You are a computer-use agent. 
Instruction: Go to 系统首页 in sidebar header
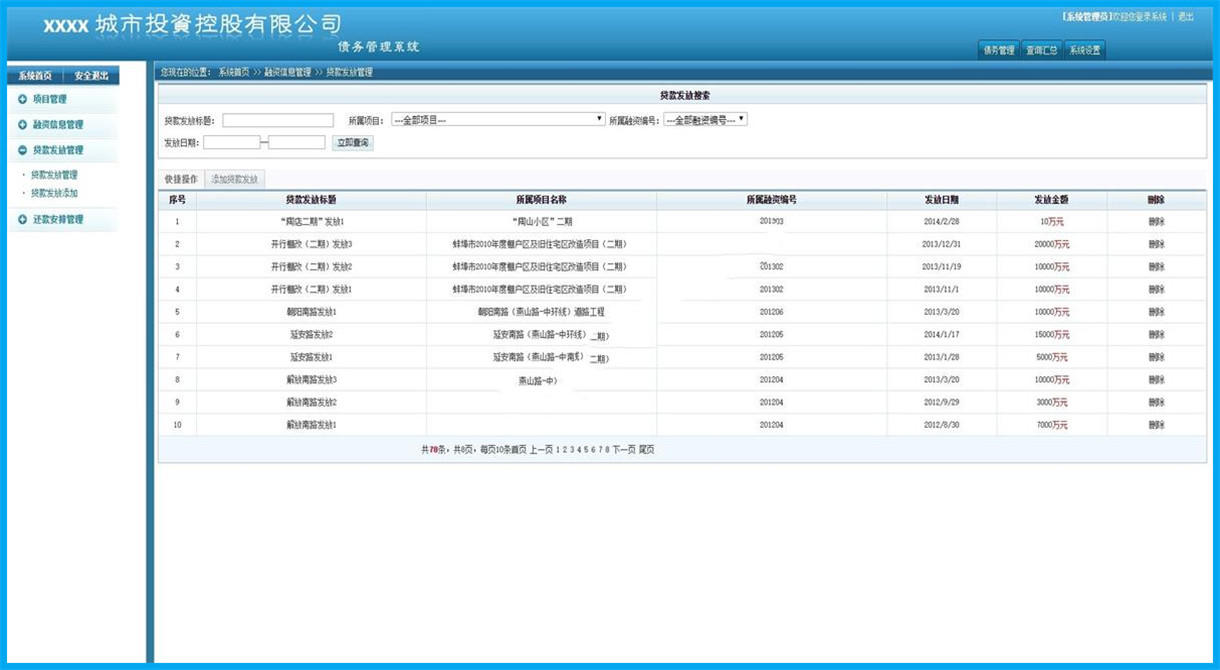point(35,76)
